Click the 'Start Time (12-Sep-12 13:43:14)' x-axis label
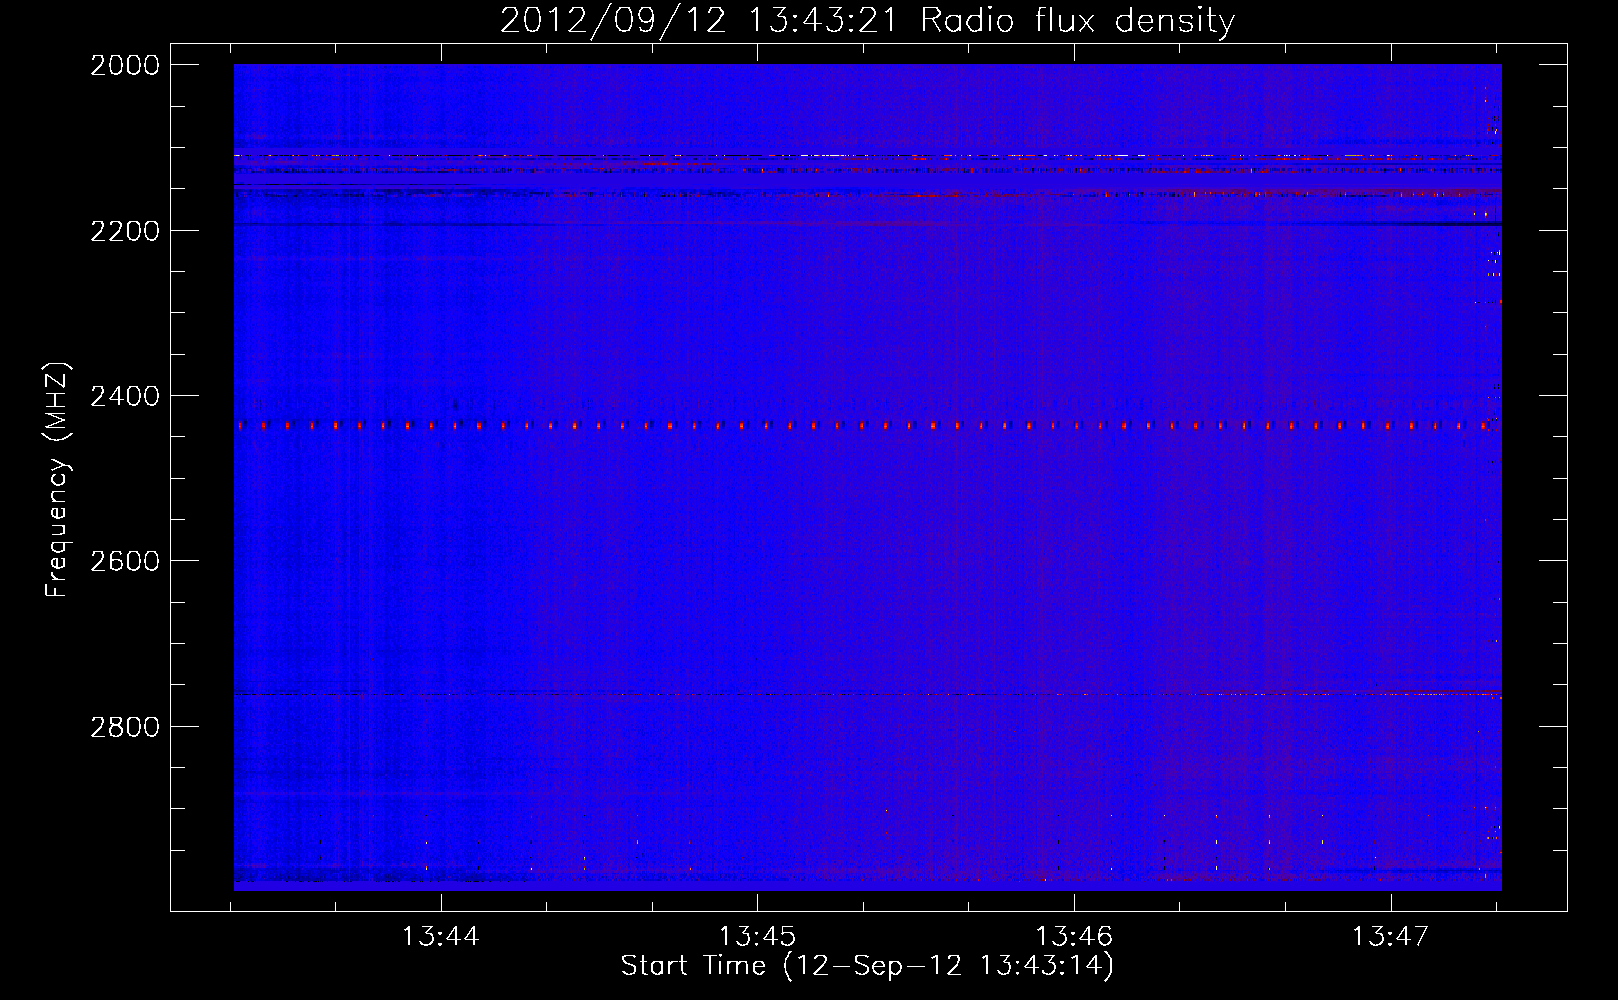 coord(867,966)
